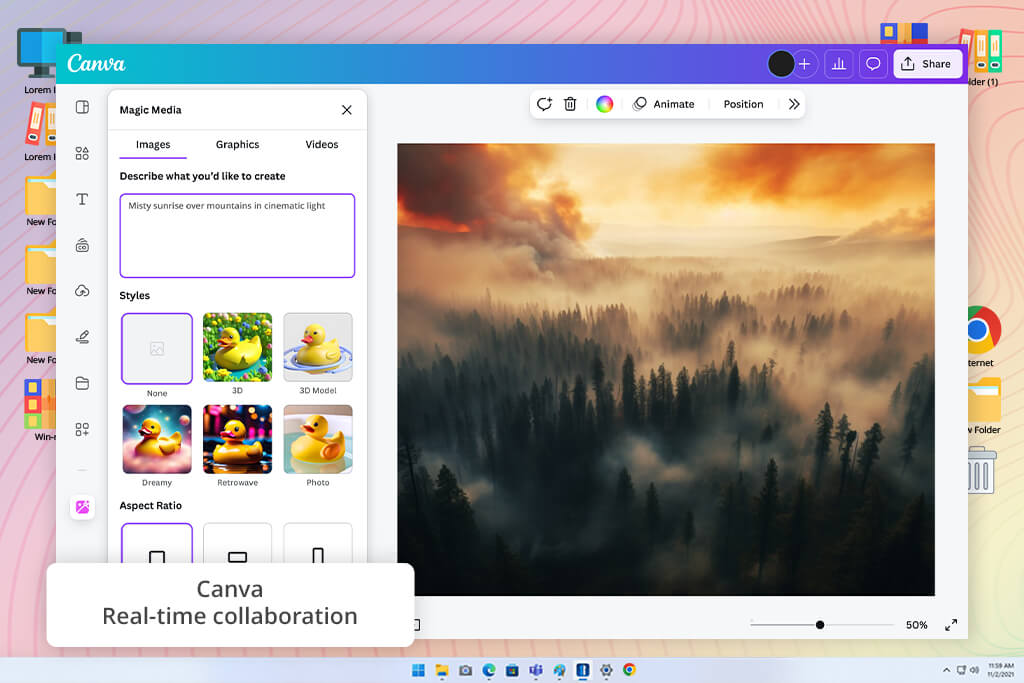Select the Retrowave style
The image size is (1024, 683).
click(237, 439)
